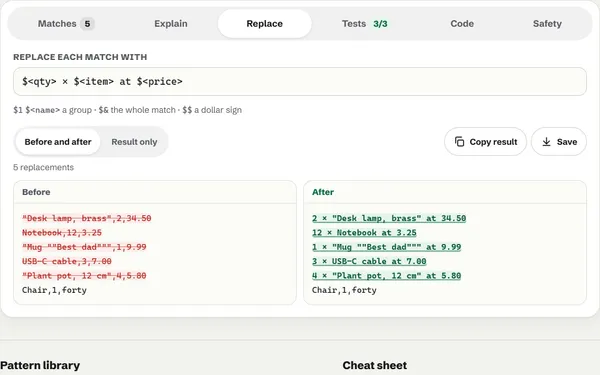Click the Cheat sheet heading
This screenshot has height=375, width=600.
pyautogui.click(x=375, y=365)
